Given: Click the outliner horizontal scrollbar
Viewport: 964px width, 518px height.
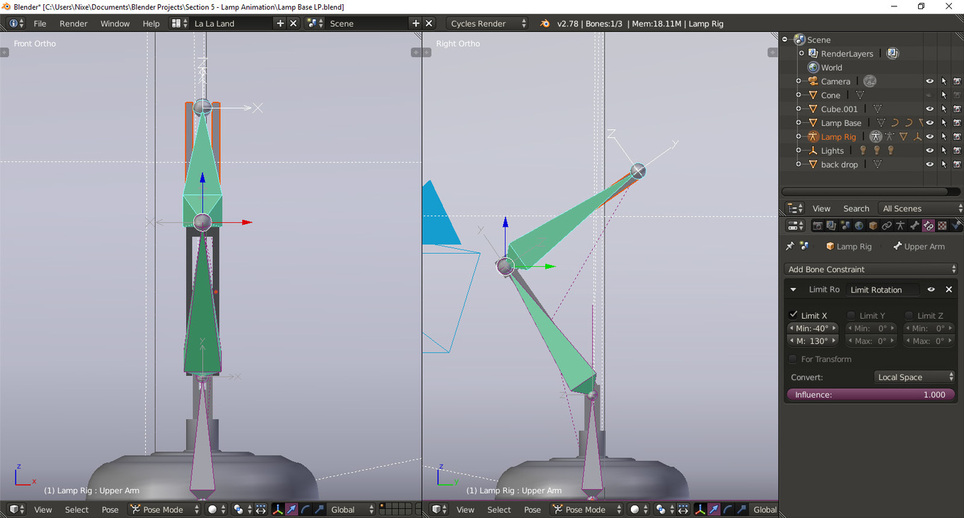Looking at the screenshot, I should tap(871, 191).
